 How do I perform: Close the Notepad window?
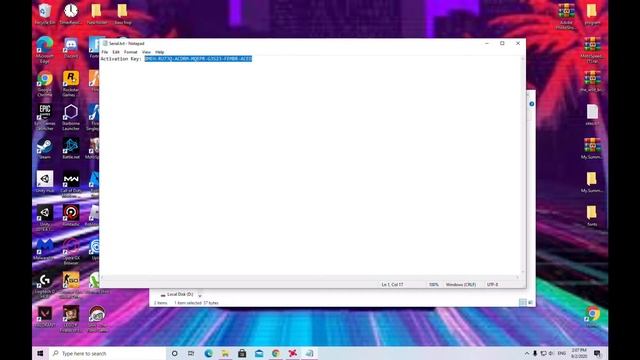(518, 43)
